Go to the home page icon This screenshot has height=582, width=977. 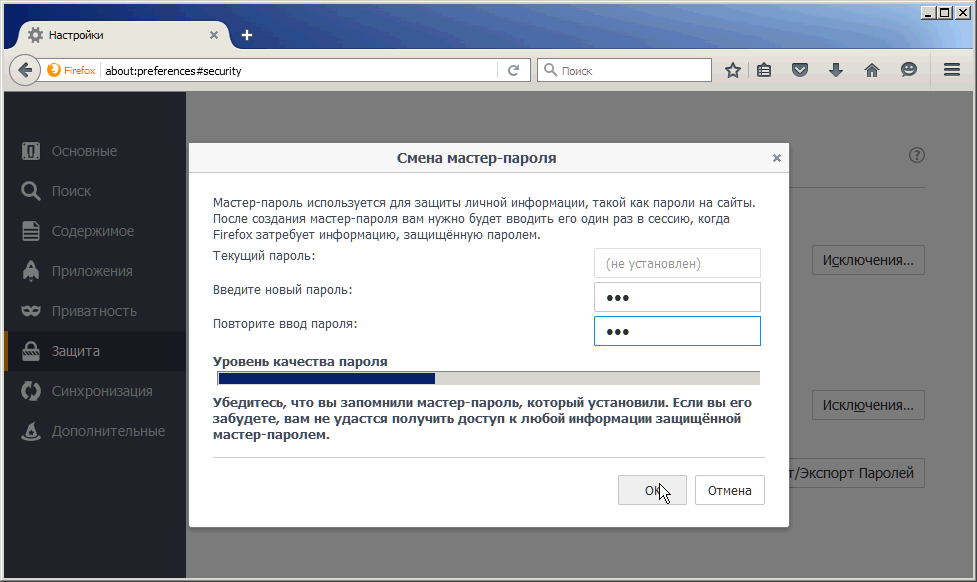(x=872, y=71)
